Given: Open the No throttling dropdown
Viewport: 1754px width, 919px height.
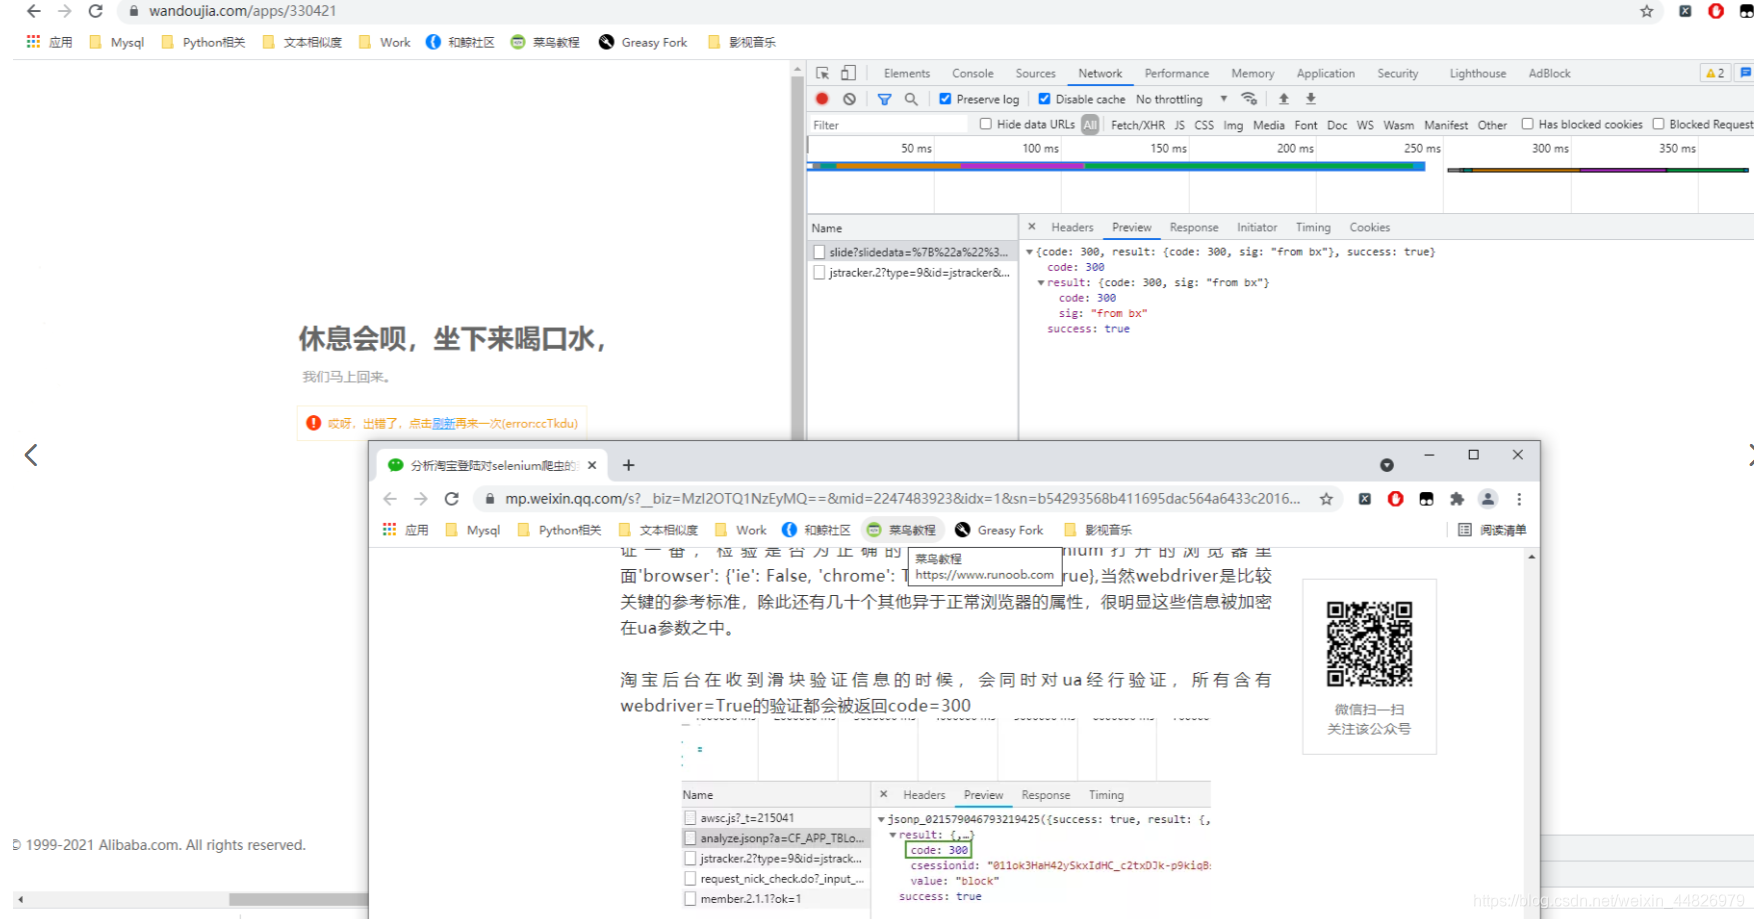Looking at the screenshot, I should pos(1181,99).
